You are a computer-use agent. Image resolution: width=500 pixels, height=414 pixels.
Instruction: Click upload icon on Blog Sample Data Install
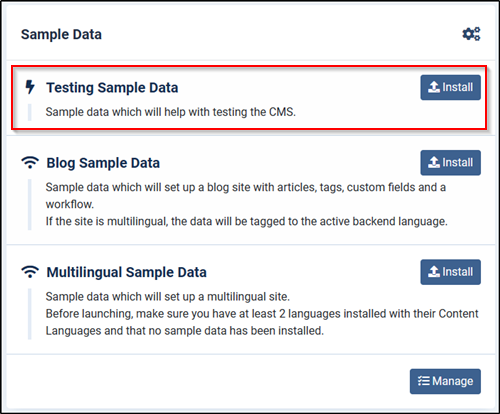click(x=434, y=162)
